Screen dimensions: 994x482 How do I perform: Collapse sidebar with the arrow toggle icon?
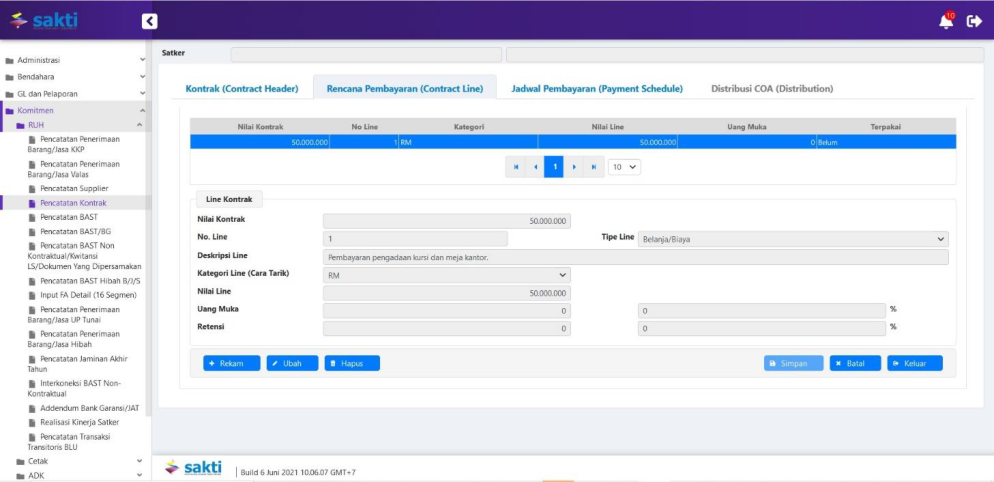(149, 21)
